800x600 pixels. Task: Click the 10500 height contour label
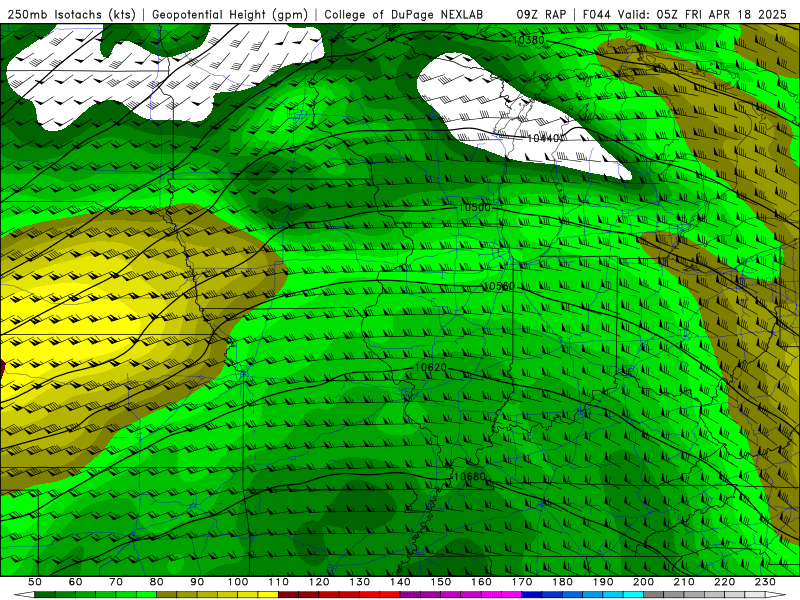click(474, 208)
